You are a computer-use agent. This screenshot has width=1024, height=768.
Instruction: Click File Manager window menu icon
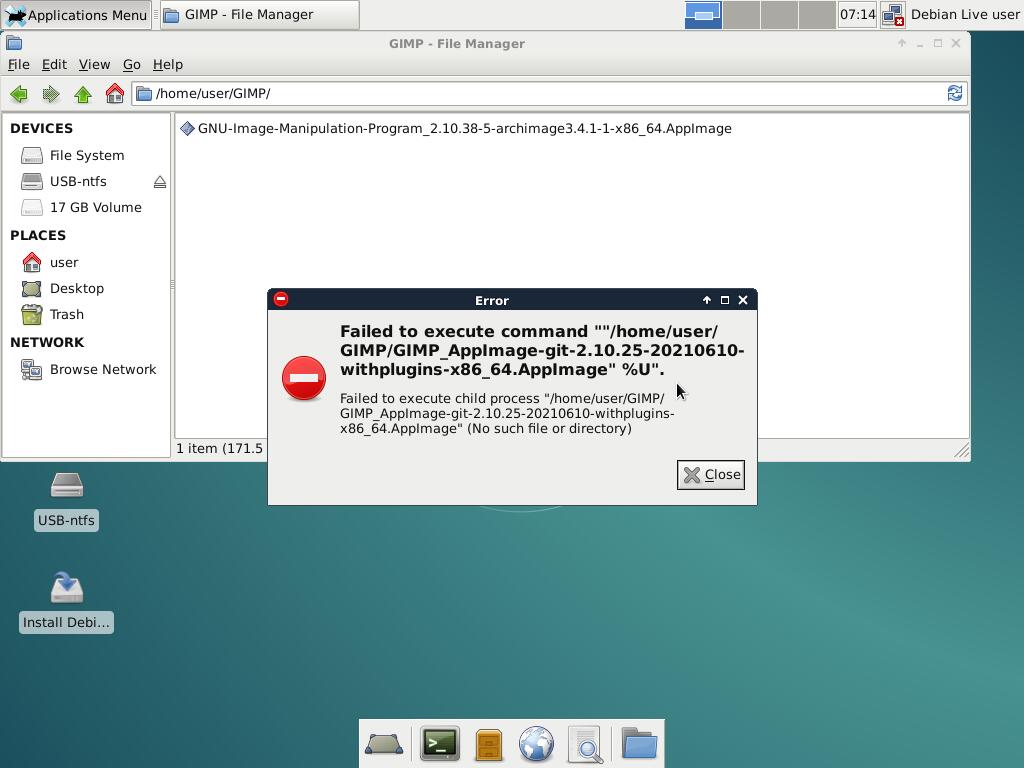[14, 43]
